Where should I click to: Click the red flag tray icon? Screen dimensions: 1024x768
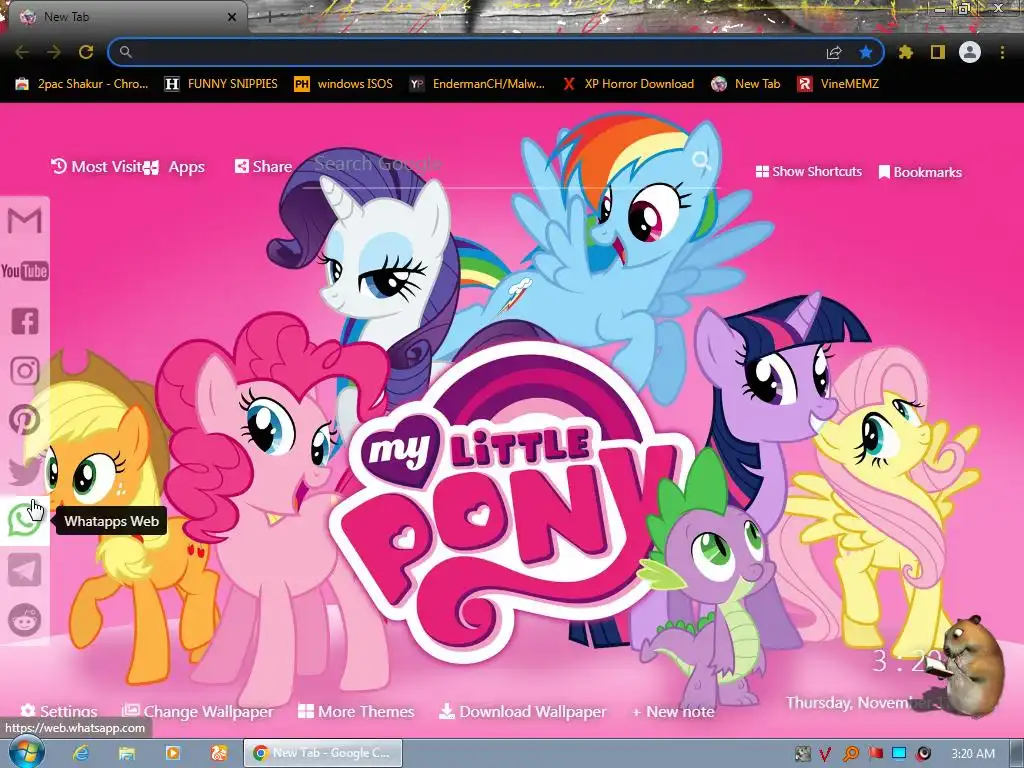(x=876, y=754)
